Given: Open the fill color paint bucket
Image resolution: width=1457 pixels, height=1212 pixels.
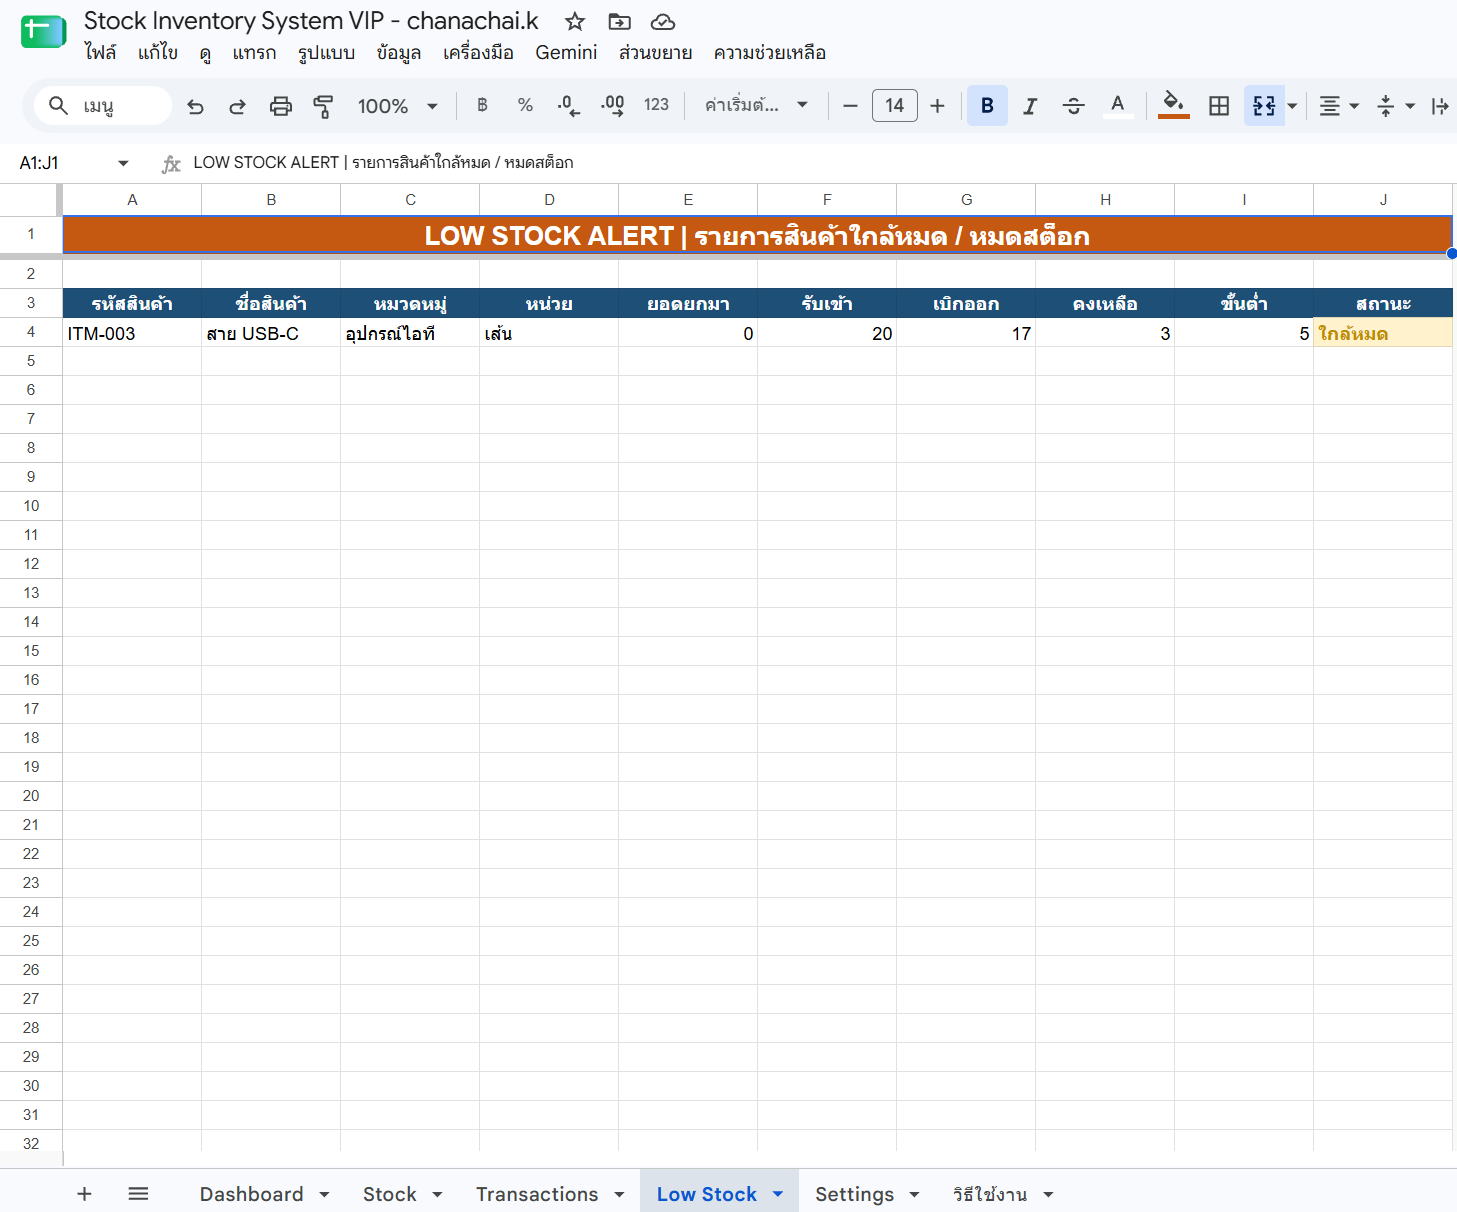Looking at the screenshot, I should pos(1174,105).
